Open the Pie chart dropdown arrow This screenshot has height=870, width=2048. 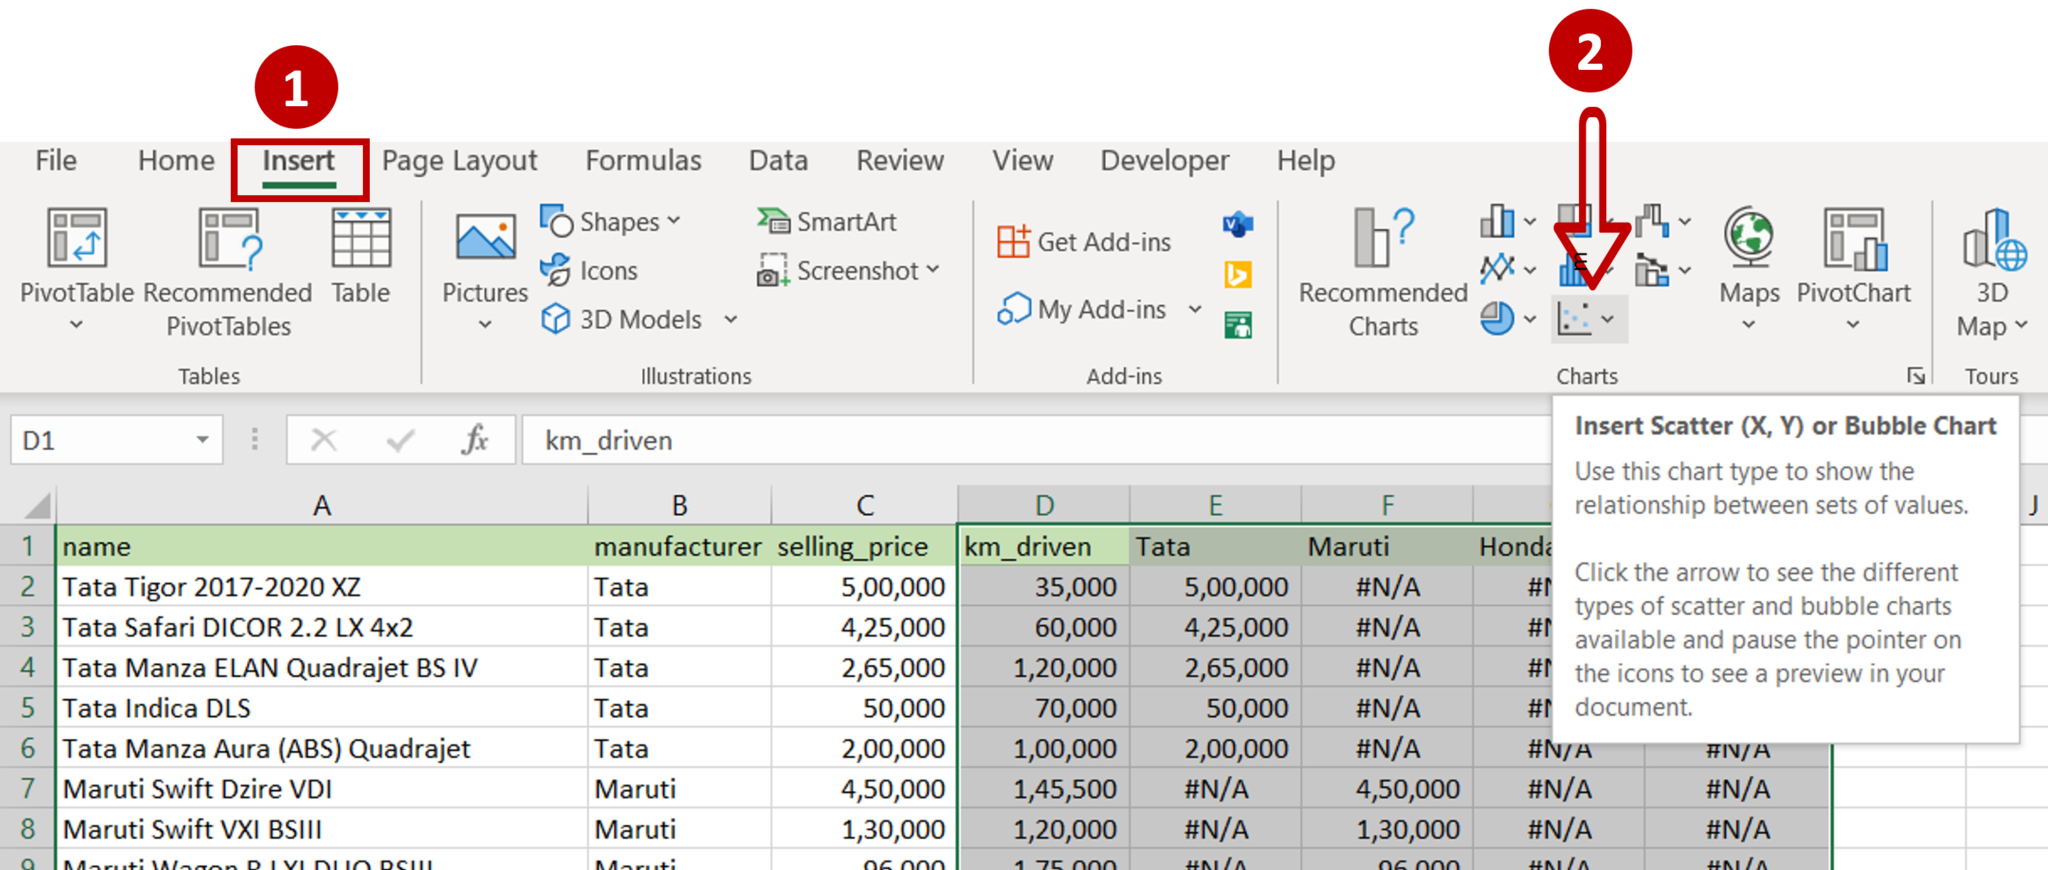[1530, 320]
